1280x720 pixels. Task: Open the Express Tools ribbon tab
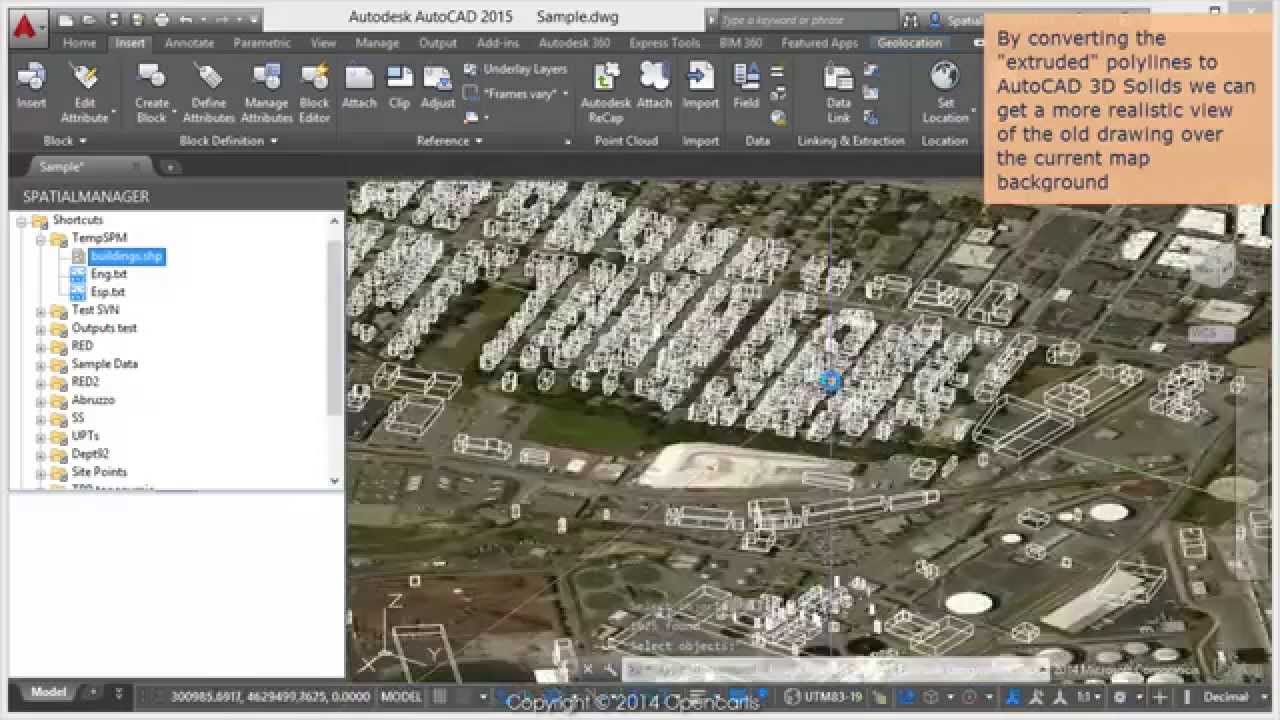pyautogui.click(x=664, y=43)
